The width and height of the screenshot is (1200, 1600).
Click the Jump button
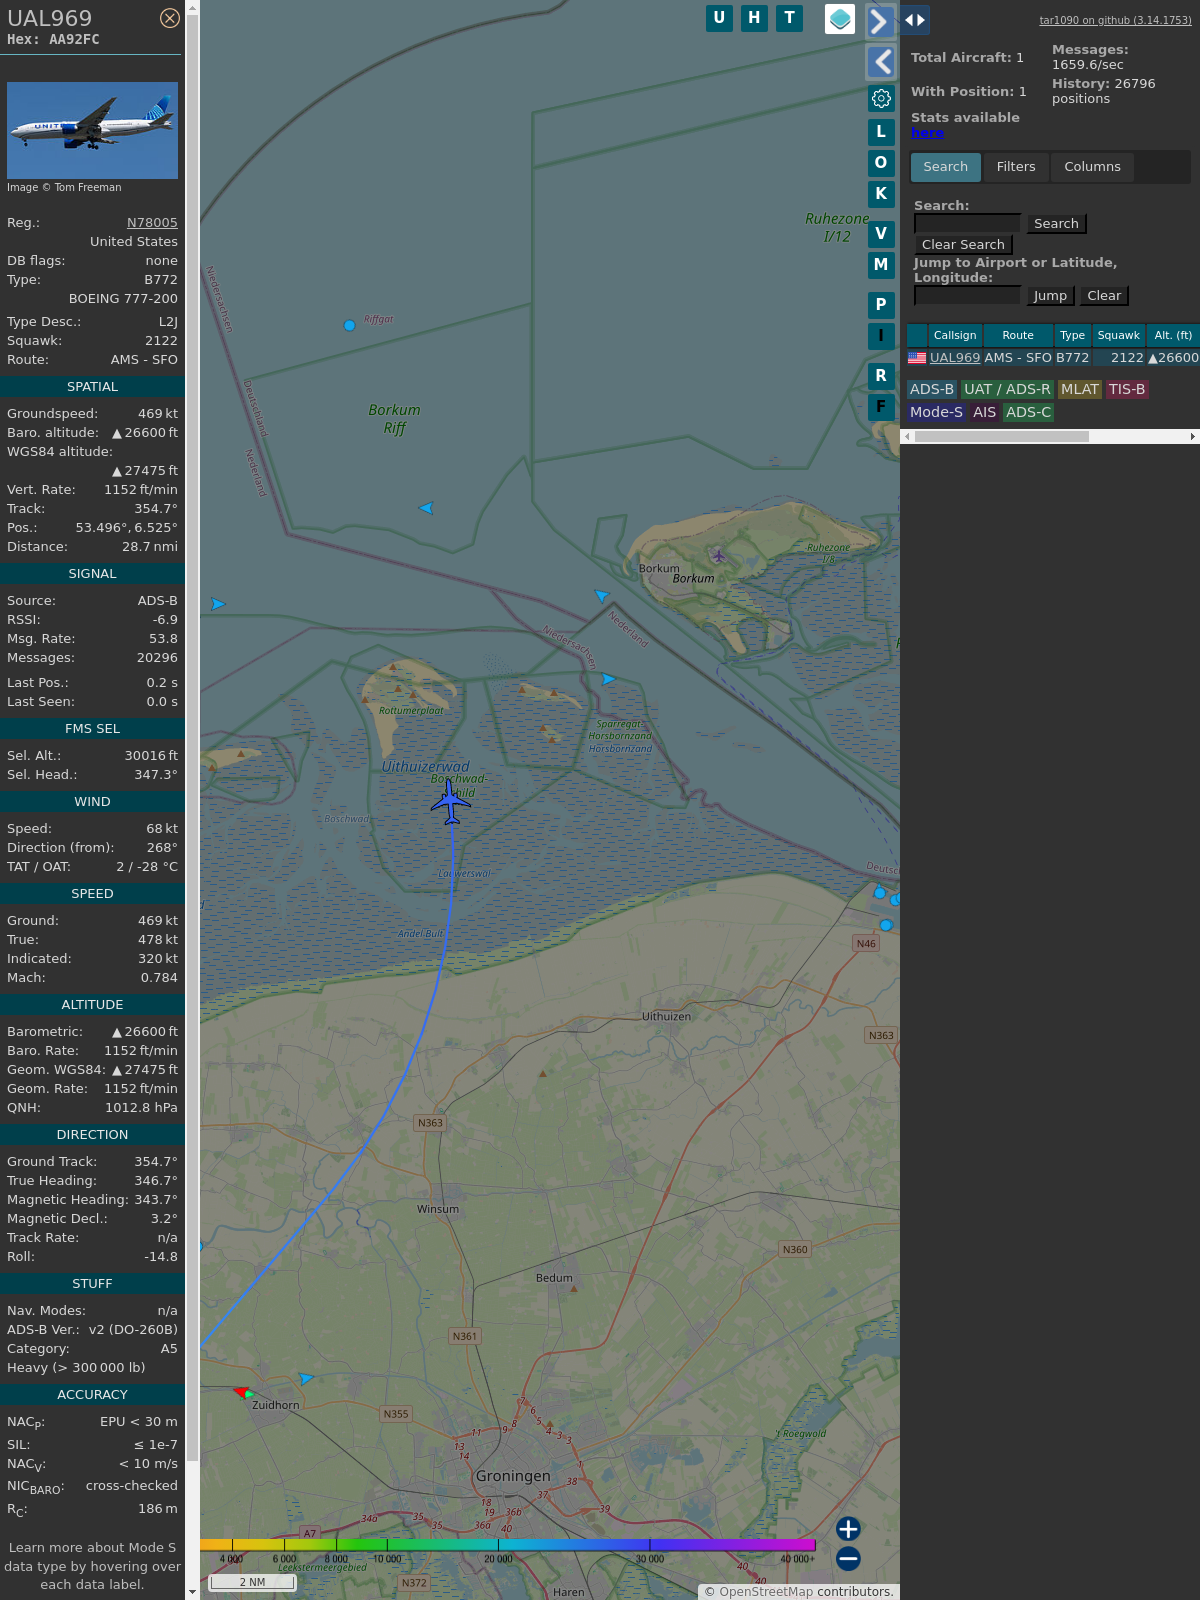point(1050,296)
